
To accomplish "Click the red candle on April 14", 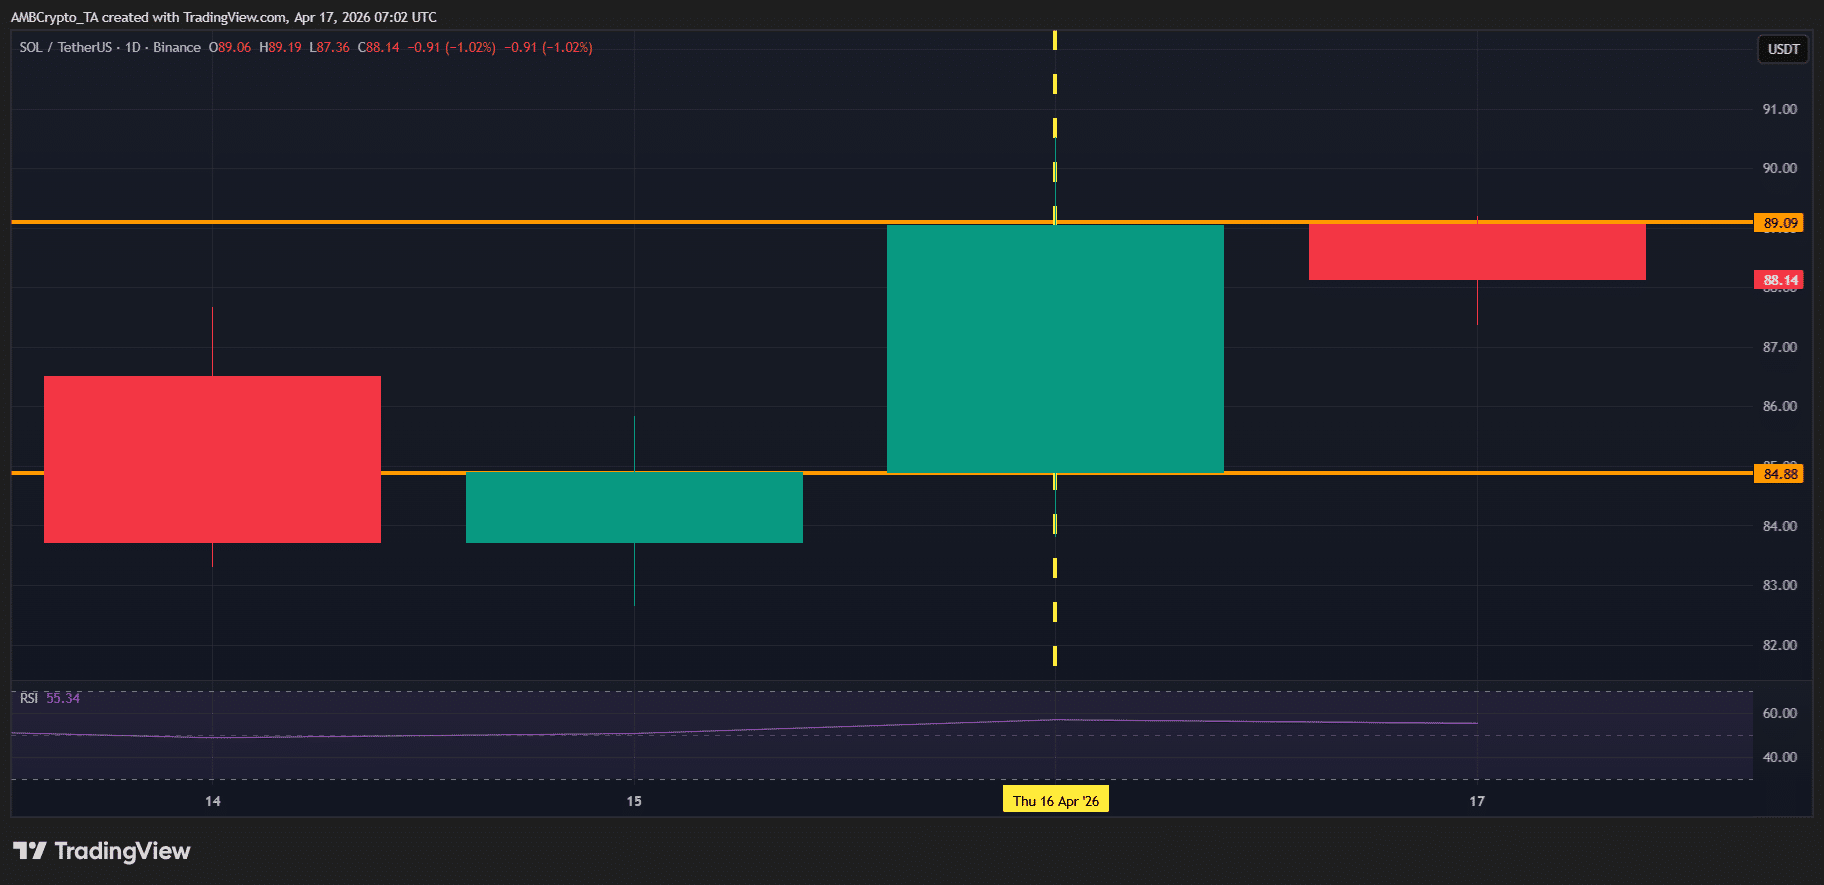I will coord(212,459).
